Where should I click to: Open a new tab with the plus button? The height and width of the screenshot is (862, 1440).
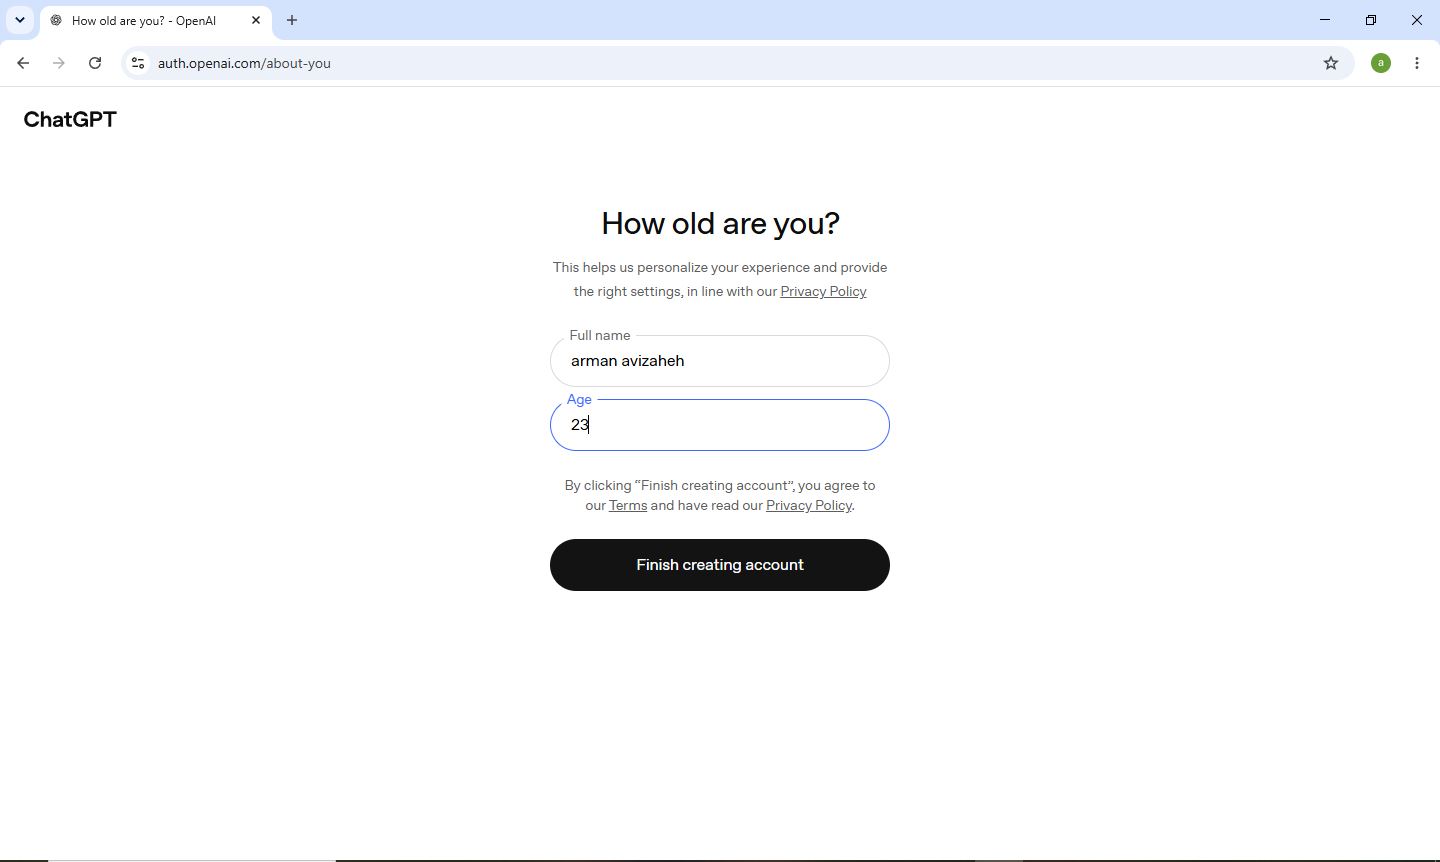[292, 20]
